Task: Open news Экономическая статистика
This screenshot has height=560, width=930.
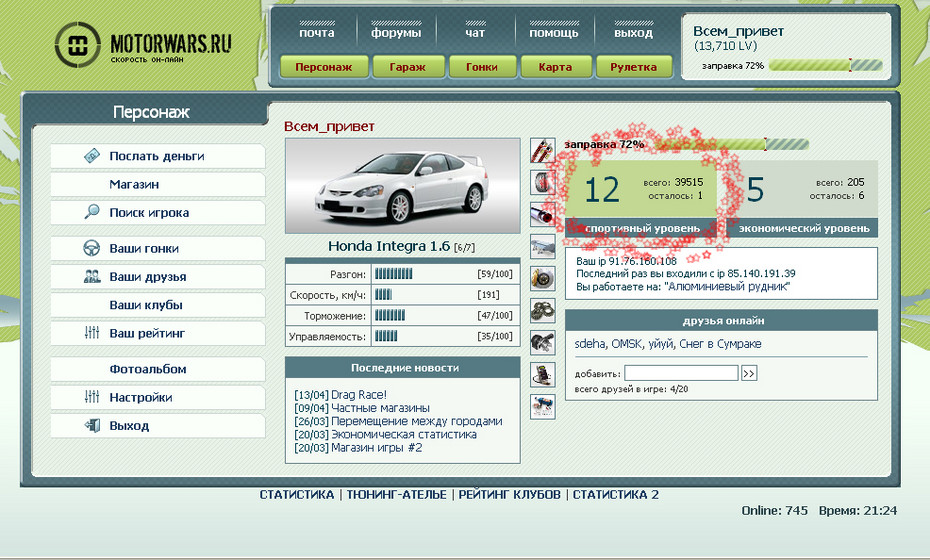Action: [x=404, y=434]
